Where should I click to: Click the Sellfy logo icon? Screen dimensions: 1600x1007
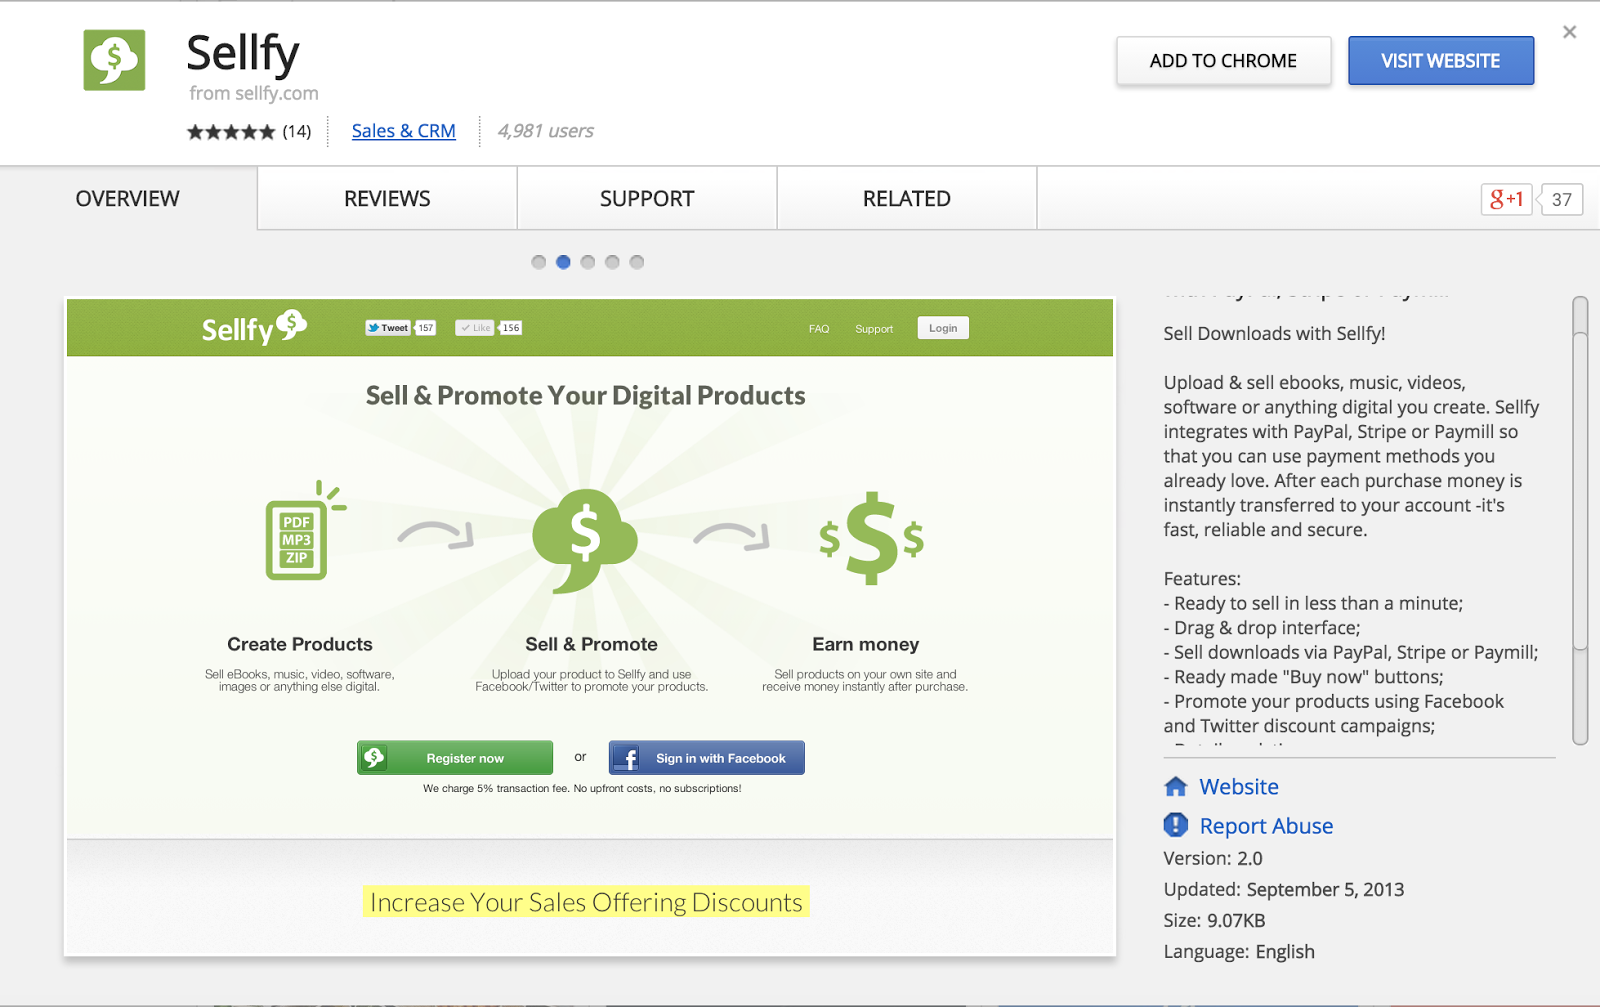coord(113,60)
